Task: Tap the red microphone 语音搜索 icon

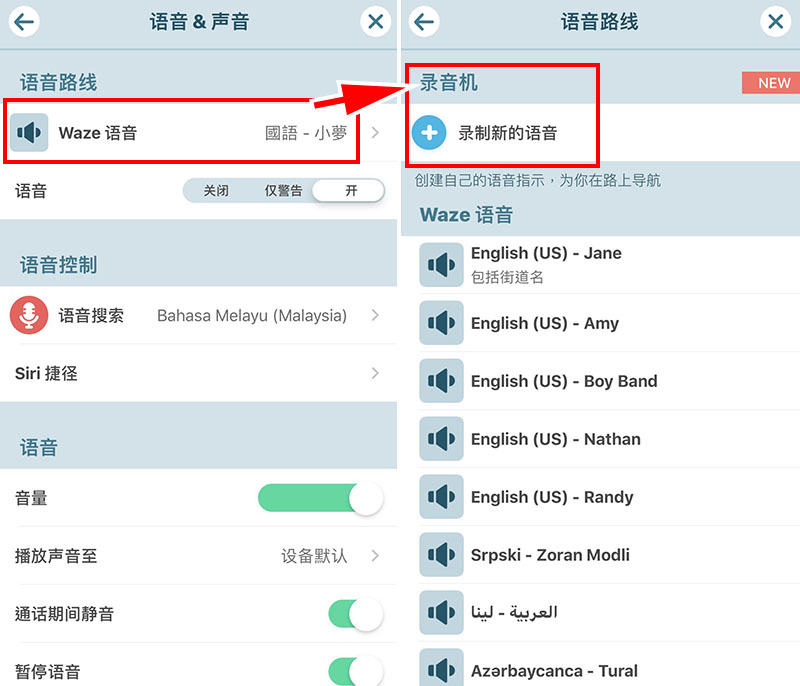Action: click(x=29, y=315)
